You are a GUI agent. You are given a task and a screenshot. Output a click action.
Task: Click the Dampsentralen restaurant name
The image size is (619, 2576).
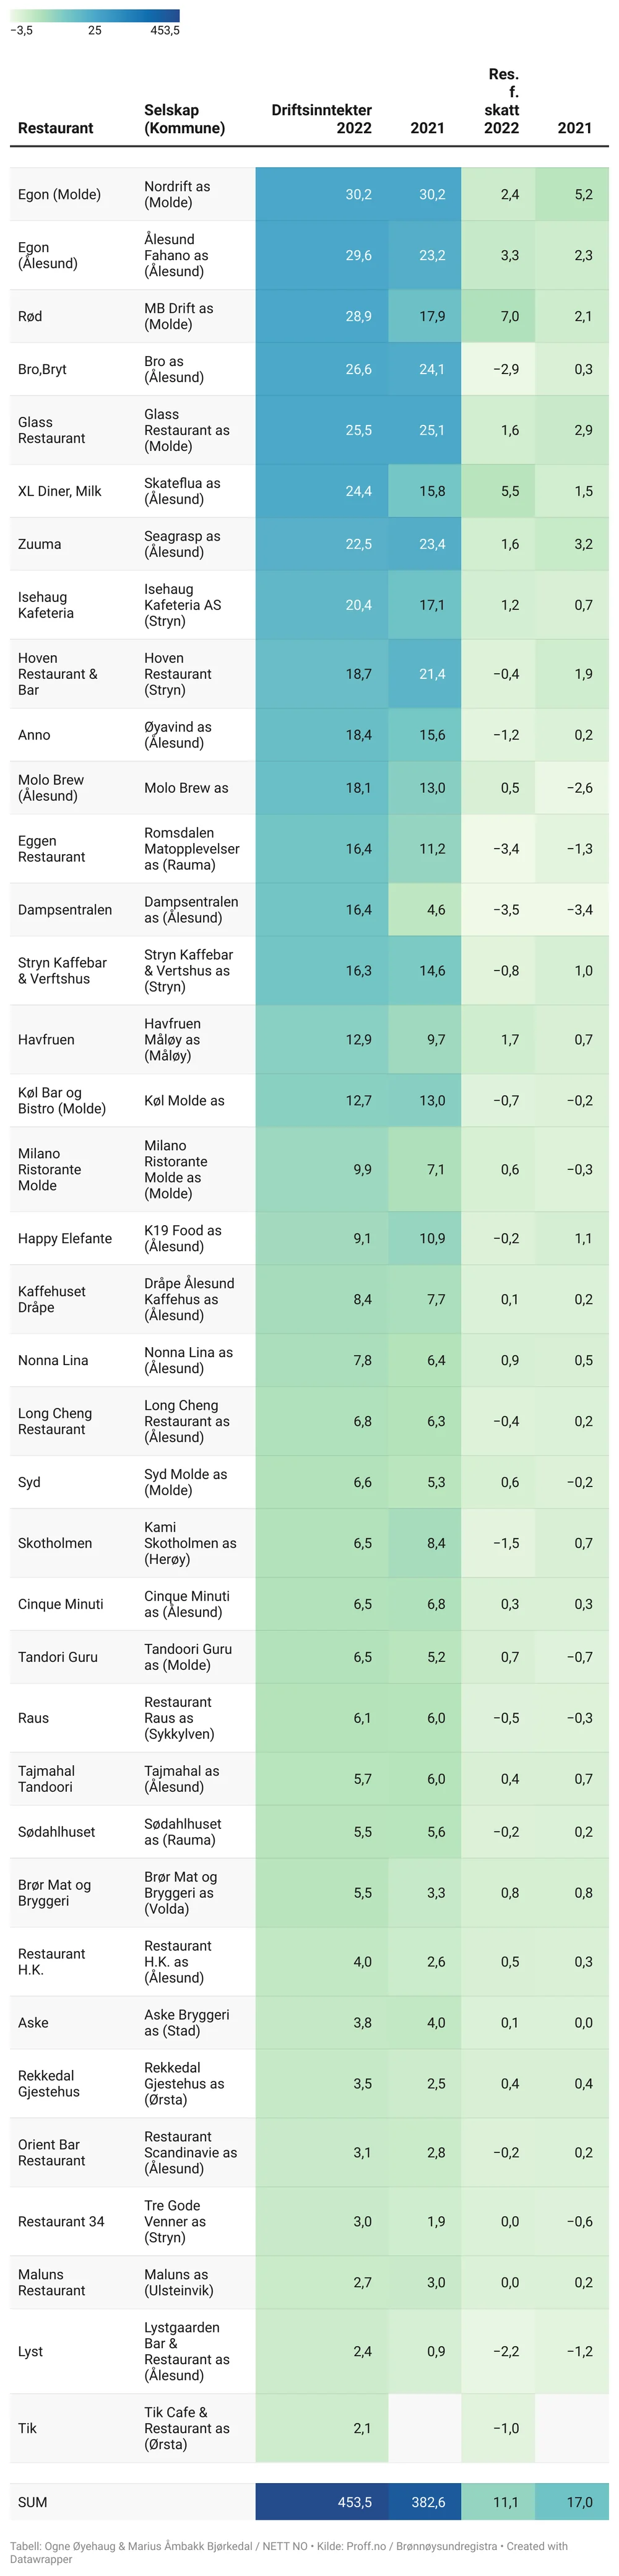pos(65,910)
